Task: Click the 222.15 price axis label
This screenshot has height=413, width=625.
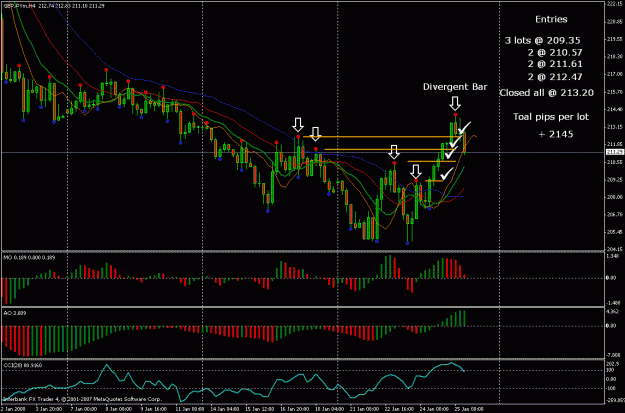Action: tap(612, 4)
